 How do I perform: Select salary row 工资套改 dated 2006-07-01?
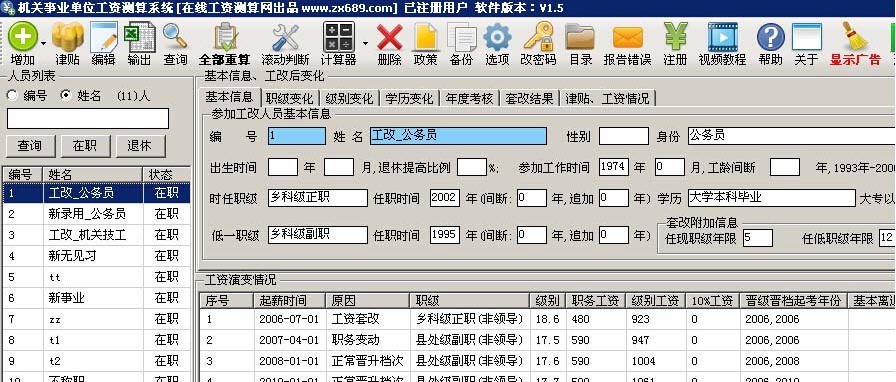tap(547, 319)
